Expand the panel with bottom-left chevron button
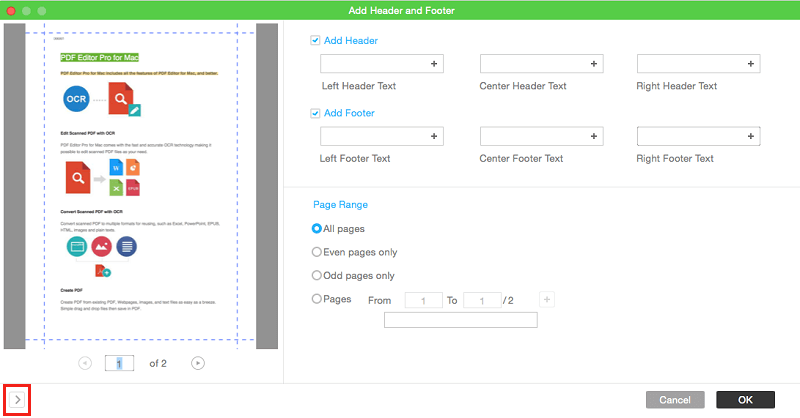 (17, 400)
